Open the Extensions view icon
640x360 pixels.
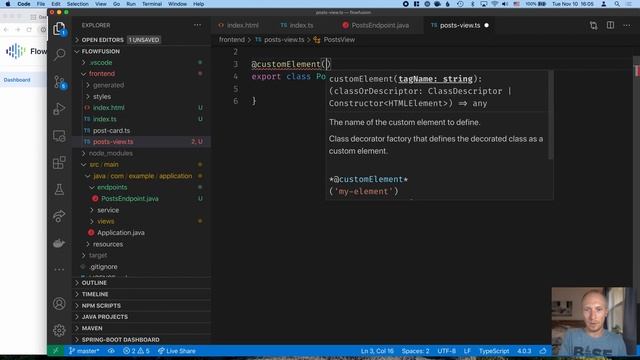coord(59,162)
